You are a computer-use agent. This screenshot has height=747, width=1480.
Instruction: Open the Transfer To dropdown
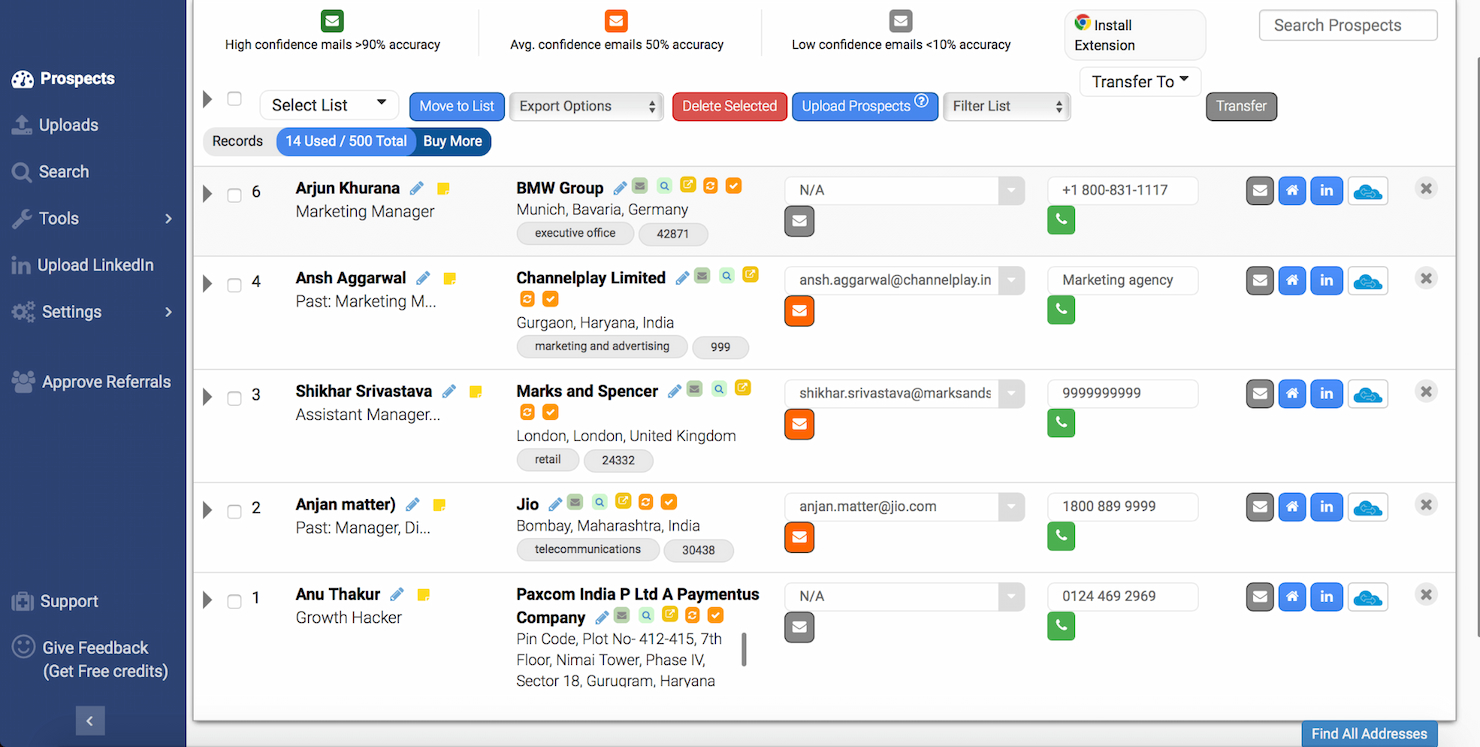1139,81
